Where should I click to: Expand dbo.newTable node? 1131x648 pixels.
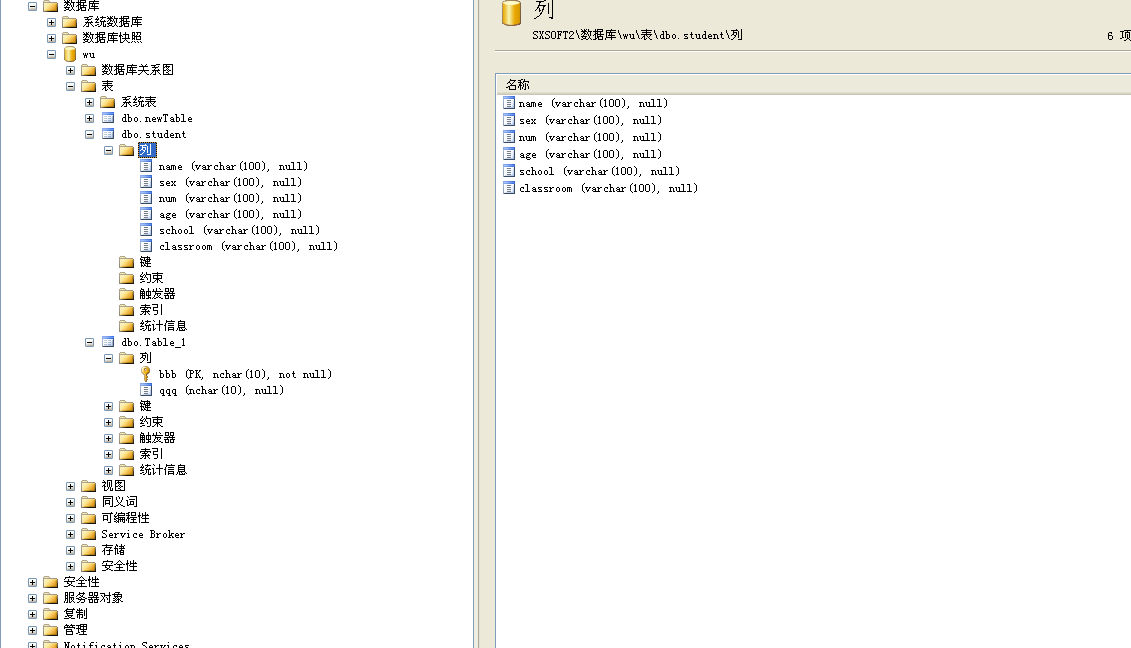(x=89, y=118)
